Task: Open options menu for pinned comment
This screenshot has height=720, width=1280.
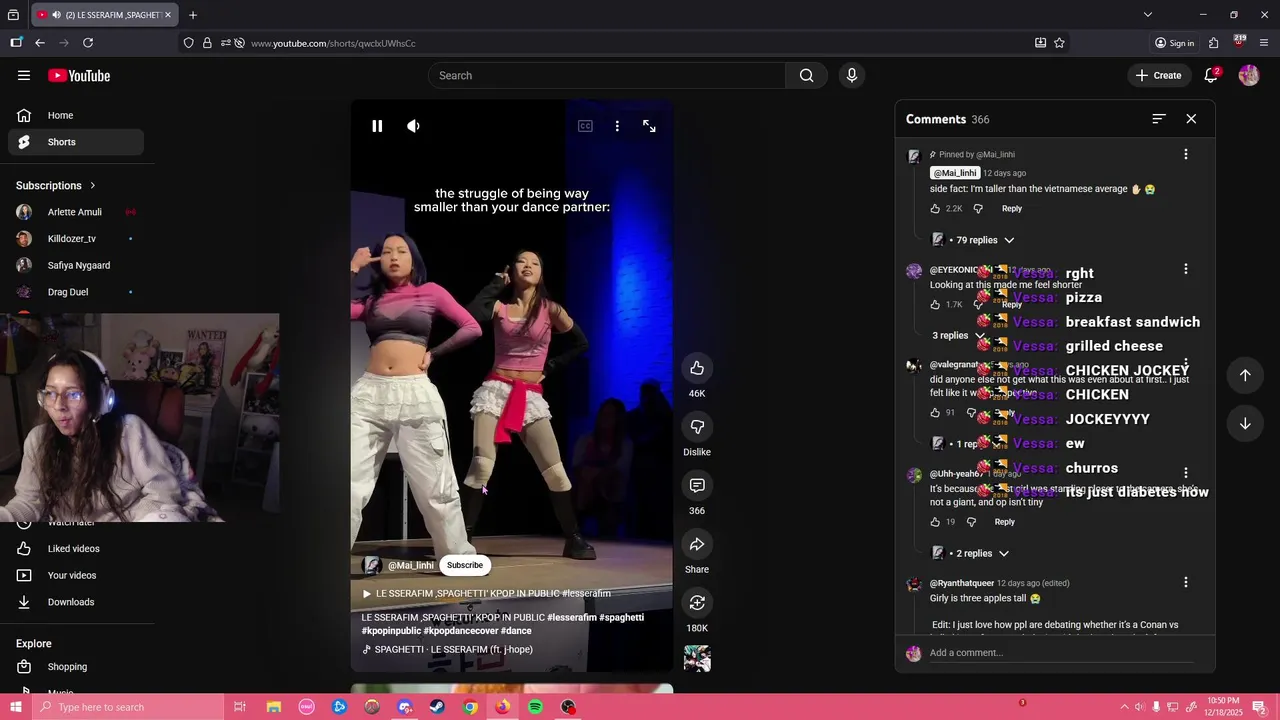Action: click(1185, 155)
